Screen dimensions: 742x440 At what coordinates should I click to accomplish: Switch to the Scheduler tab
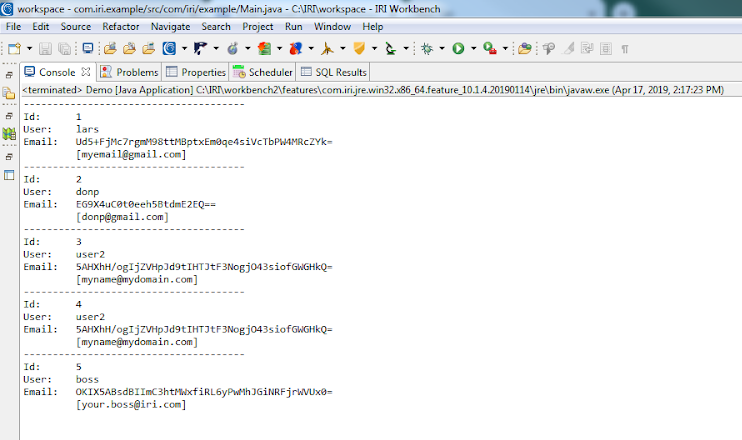click(263, 72)
